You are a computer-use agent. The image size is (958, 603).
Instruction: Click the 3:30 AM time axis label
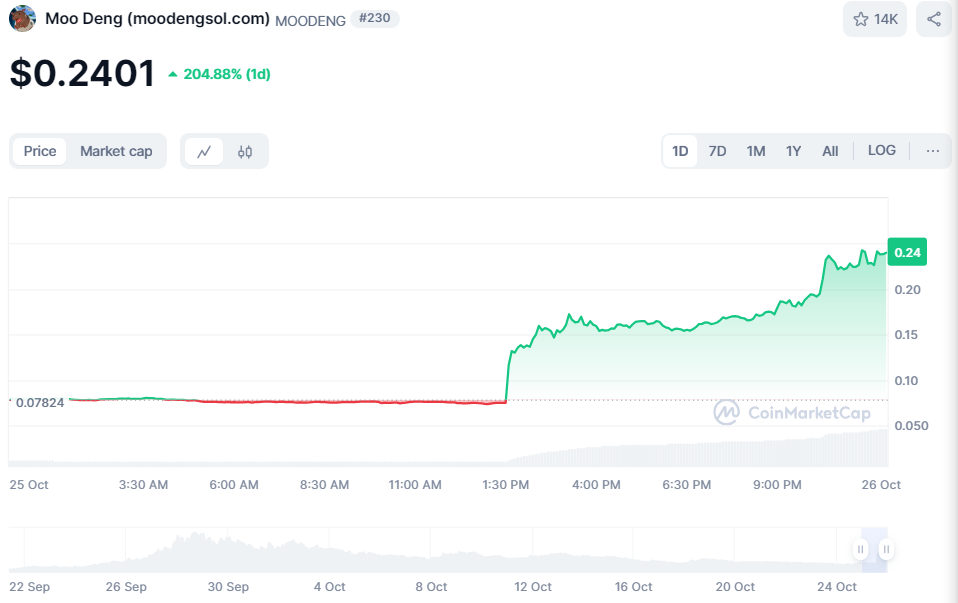pyautogui.click(x=143, y=484)
